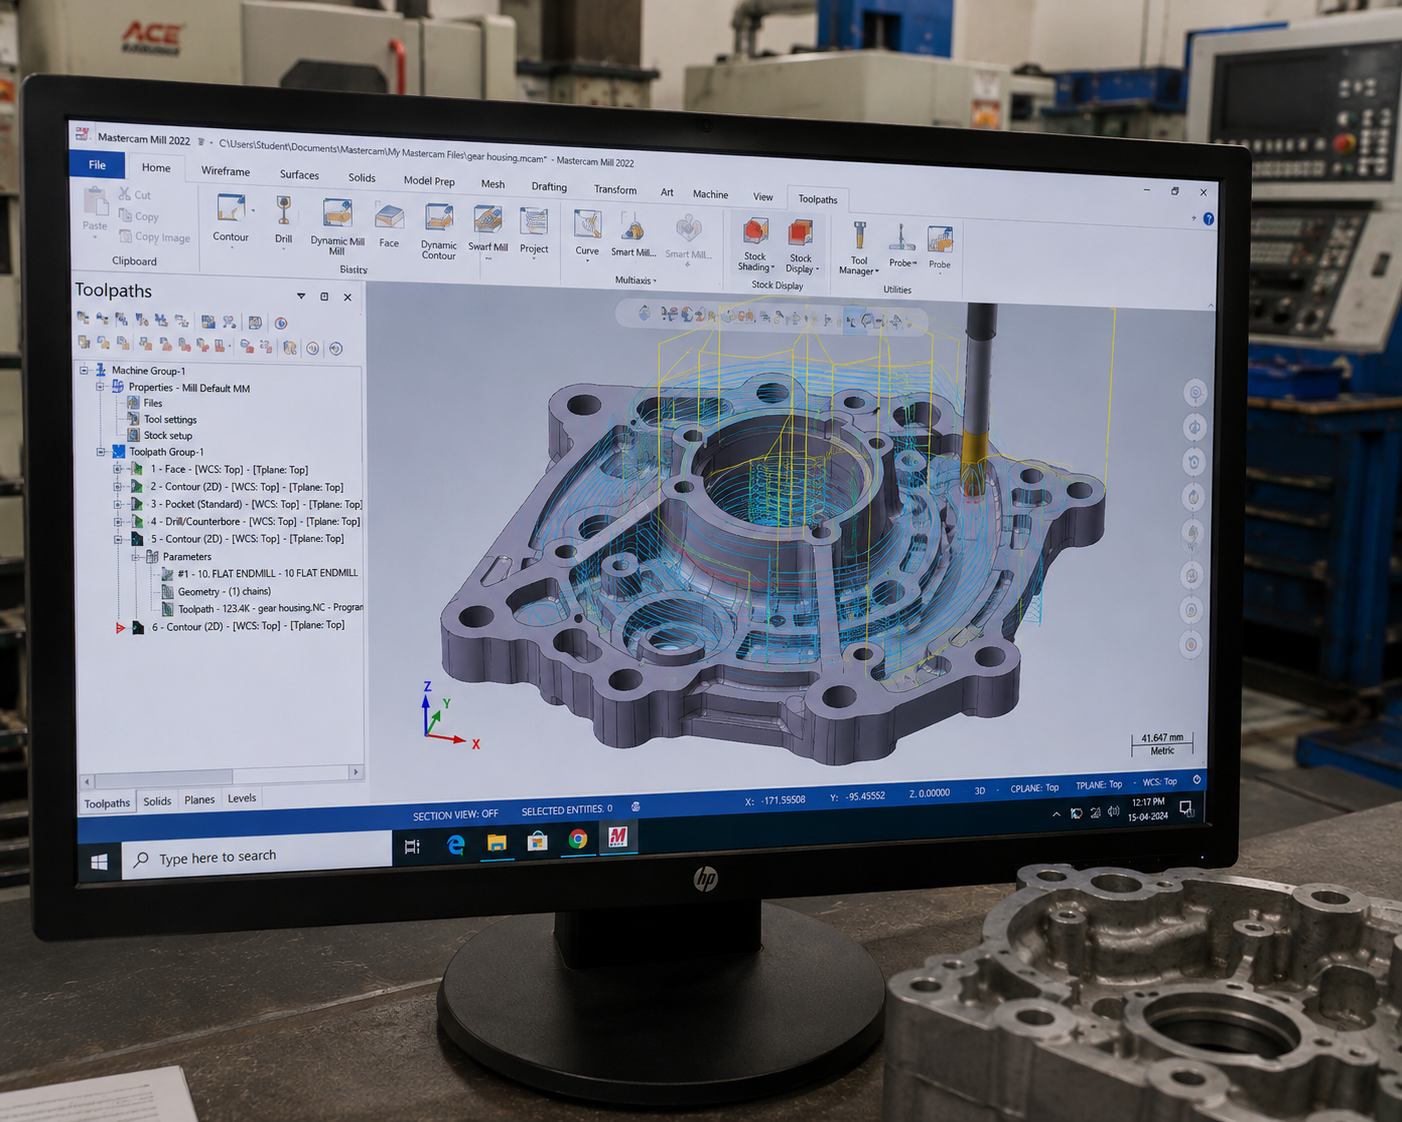The width and height of the screenshot is (1402, 1122).
Task: Collapse the Properties - Mill Default MM node
Action: click(x=100, y=387)
